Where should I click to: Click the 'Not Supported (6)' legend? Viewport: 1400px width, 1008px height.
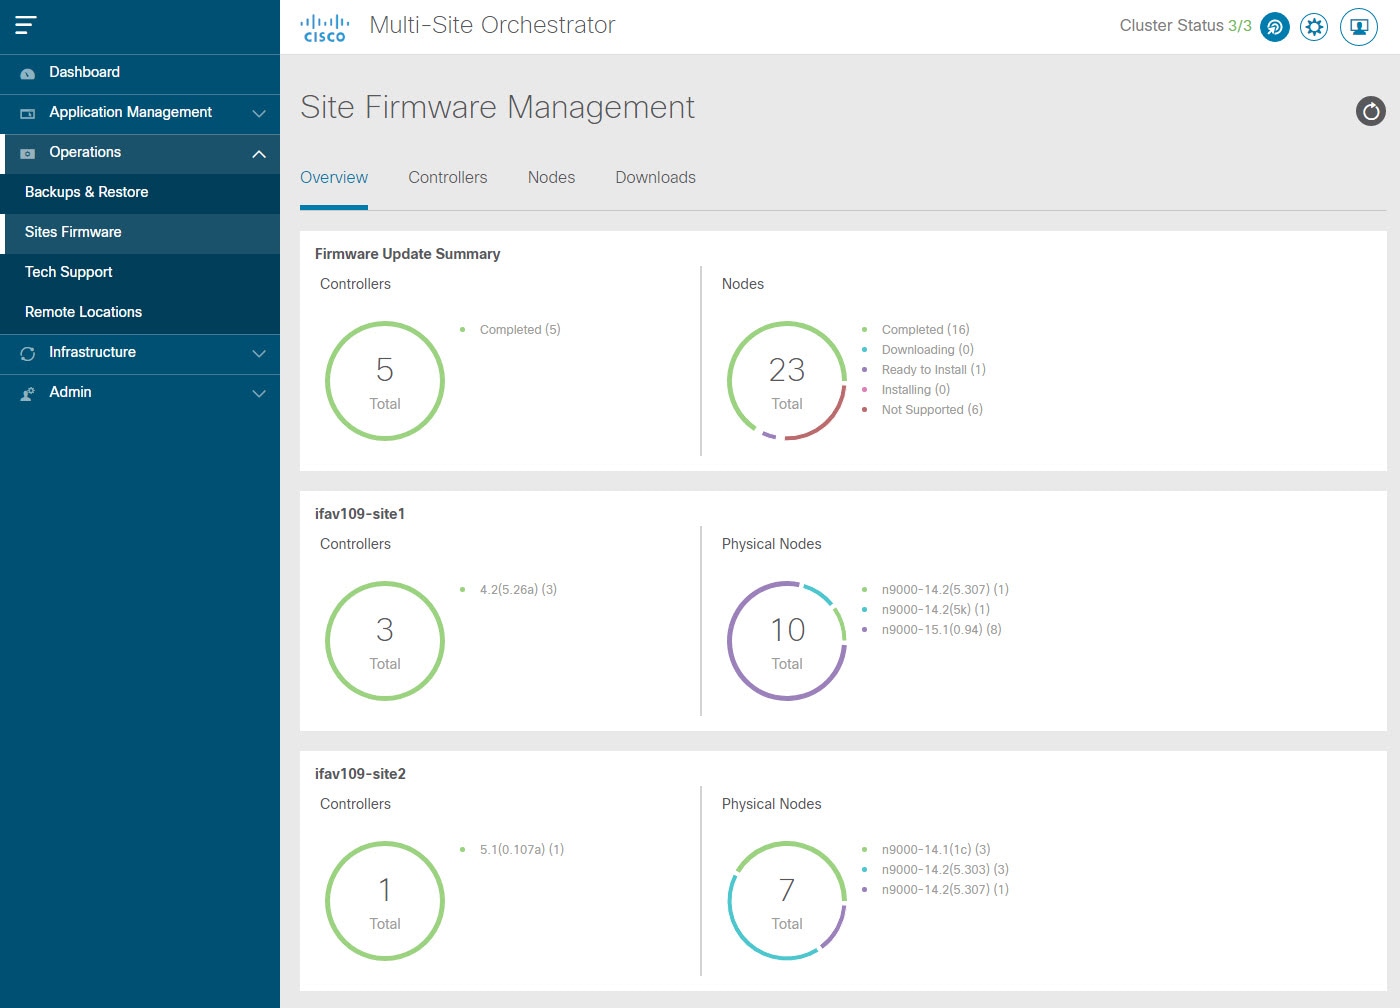(932, 410)
